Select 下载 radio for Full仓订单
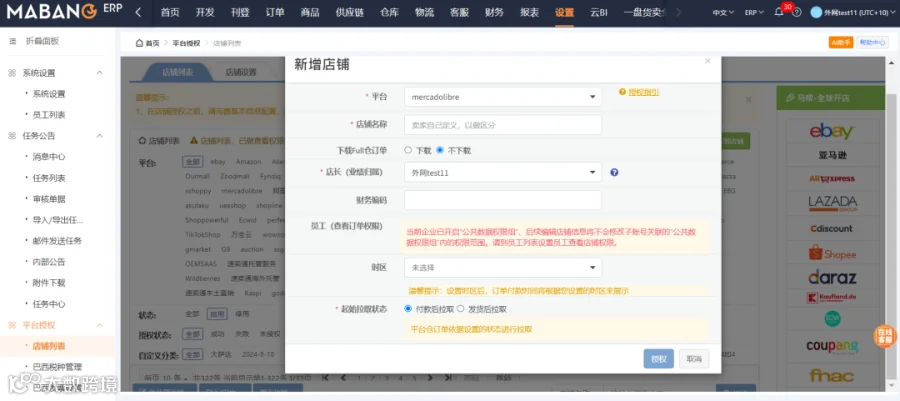 [408, 150]
